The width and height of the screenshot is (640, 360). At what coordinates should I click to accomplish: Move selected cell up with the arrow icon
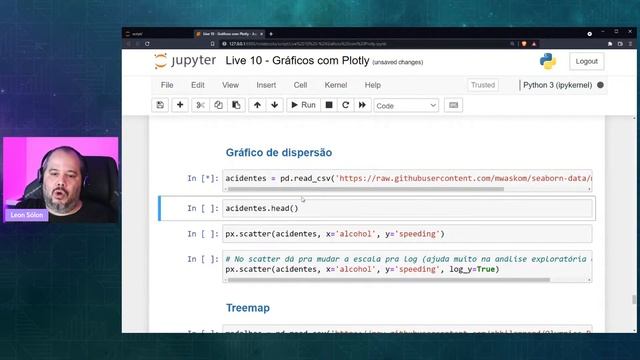[x=257, y=105]
